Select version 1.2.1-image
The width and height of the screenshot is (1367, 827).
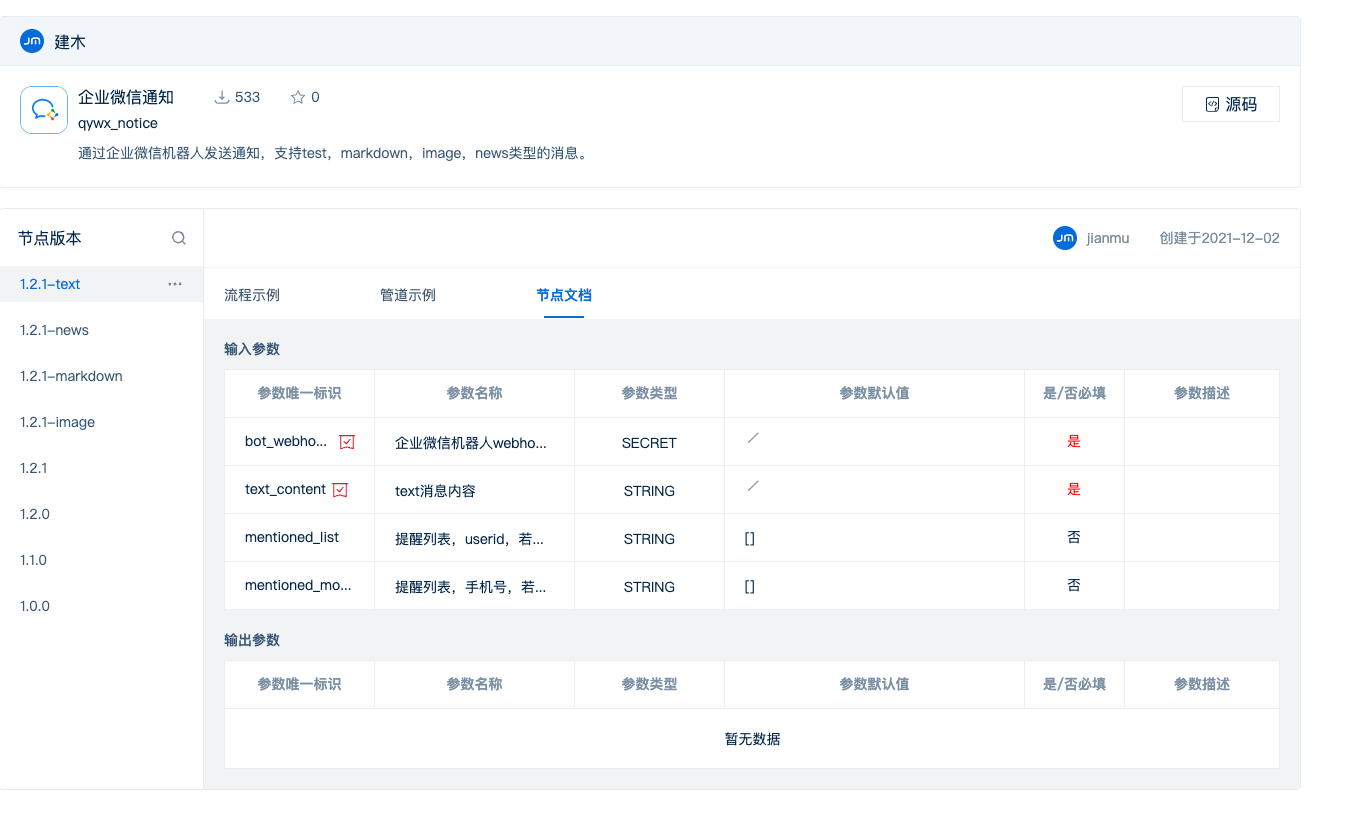point(57,422)
